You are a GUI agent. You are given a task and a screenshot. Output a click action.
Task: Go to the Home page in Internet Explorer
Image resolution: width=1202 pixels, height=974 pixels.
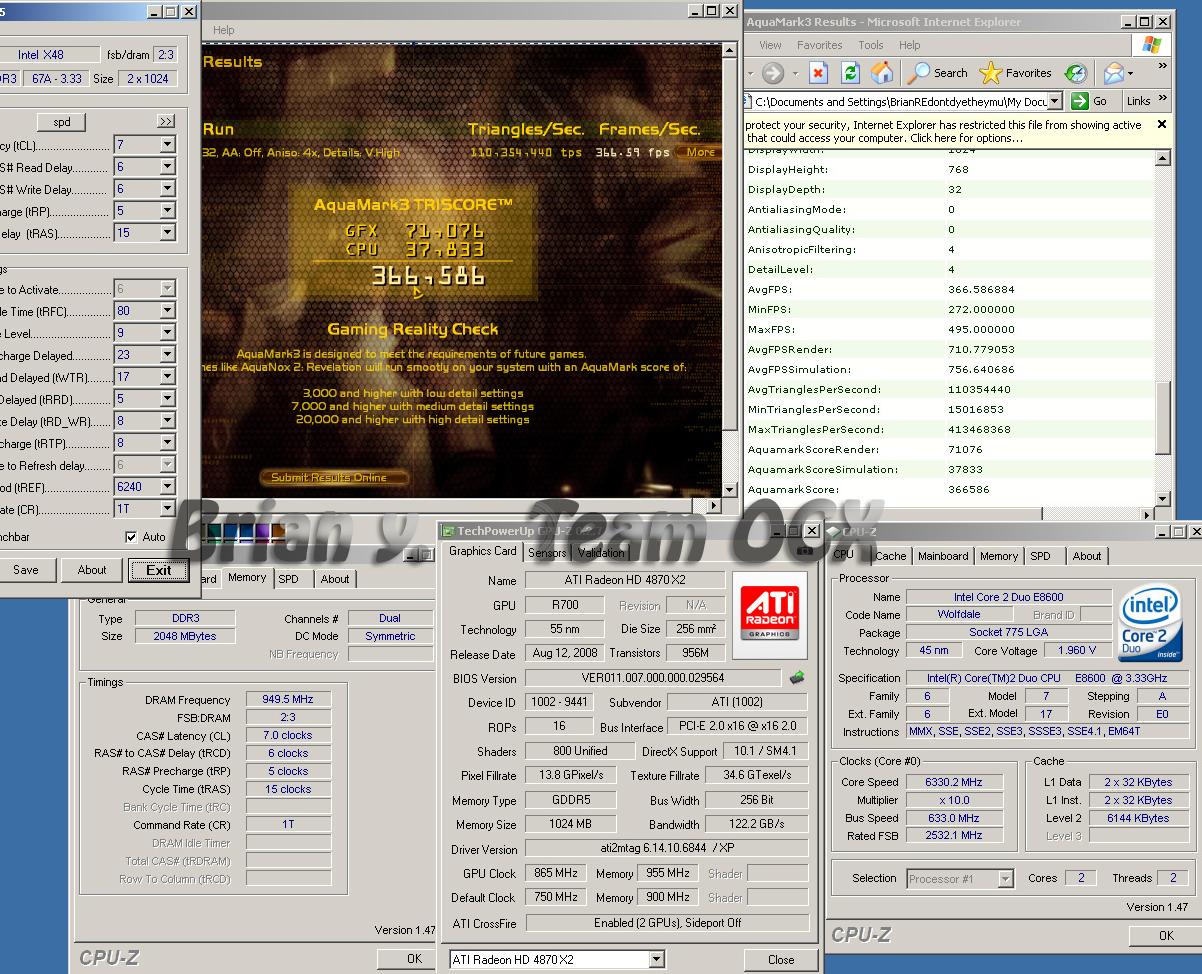882,73
